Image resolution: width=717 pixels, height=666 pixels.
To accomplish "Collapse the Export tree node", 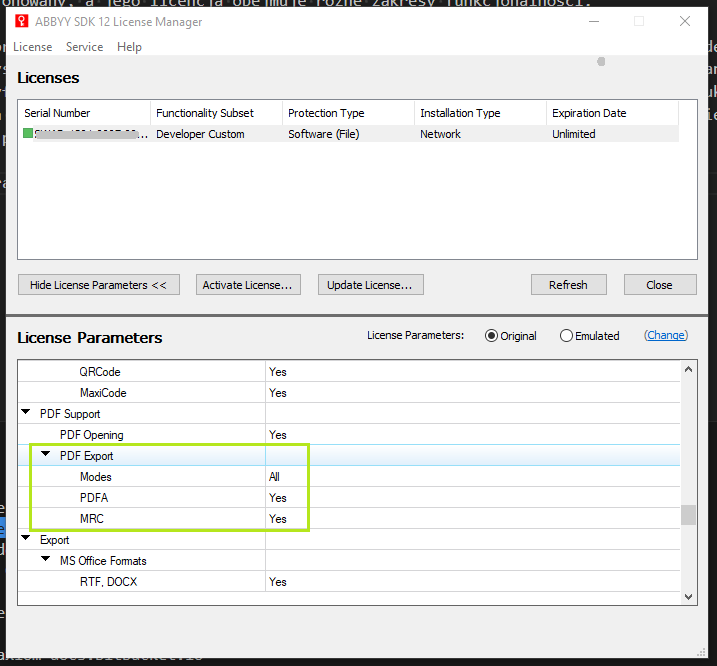I will [26, 538].
